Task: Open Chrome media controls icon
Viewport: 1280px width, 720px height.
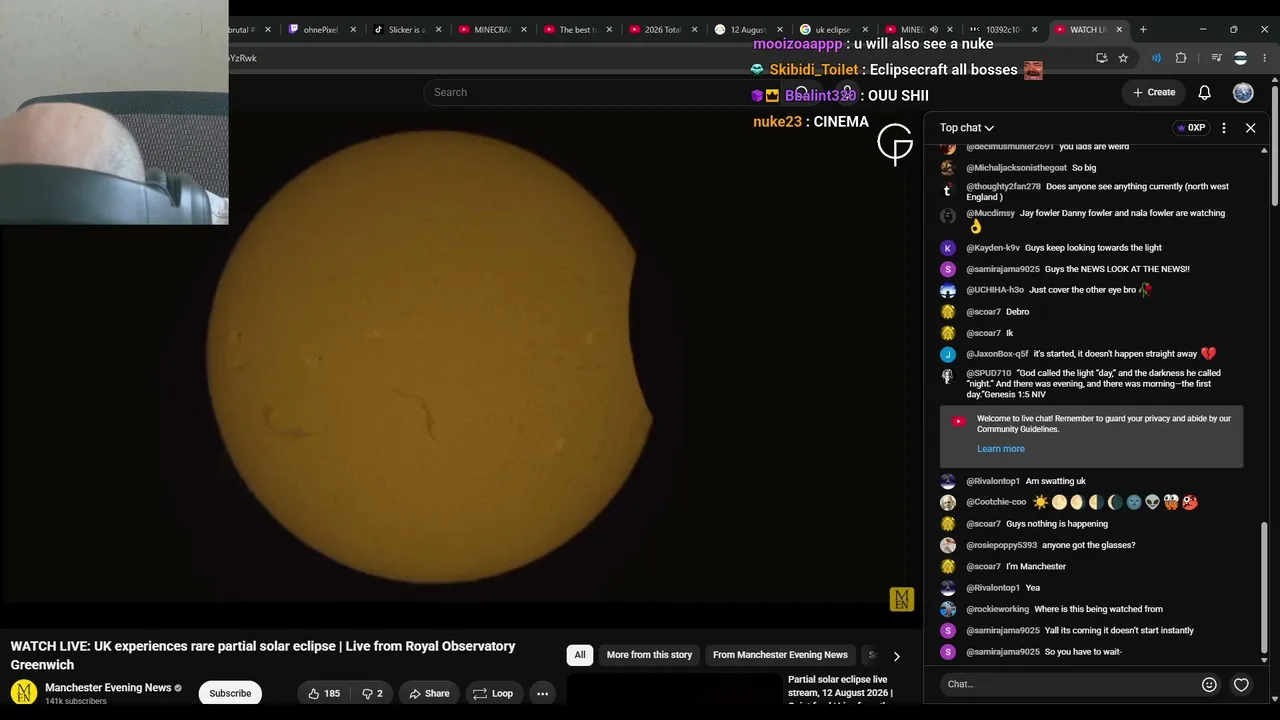Action: click(x=1216, y=58)
